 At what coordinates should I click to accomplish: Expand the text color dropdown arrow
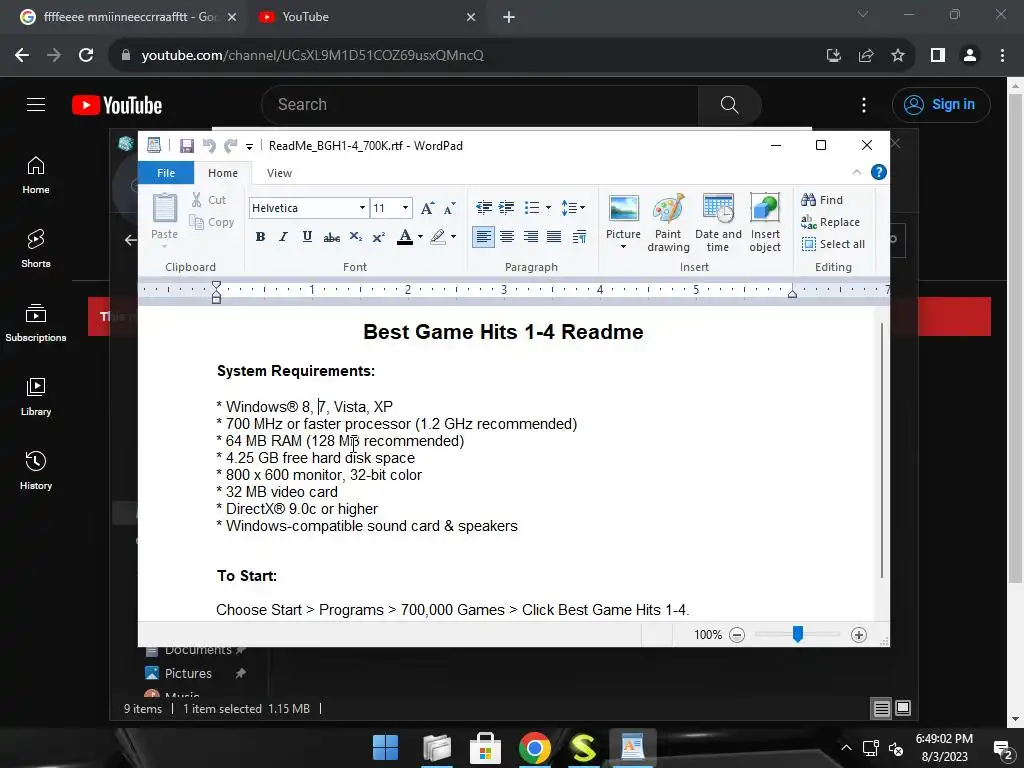point(420,236)
